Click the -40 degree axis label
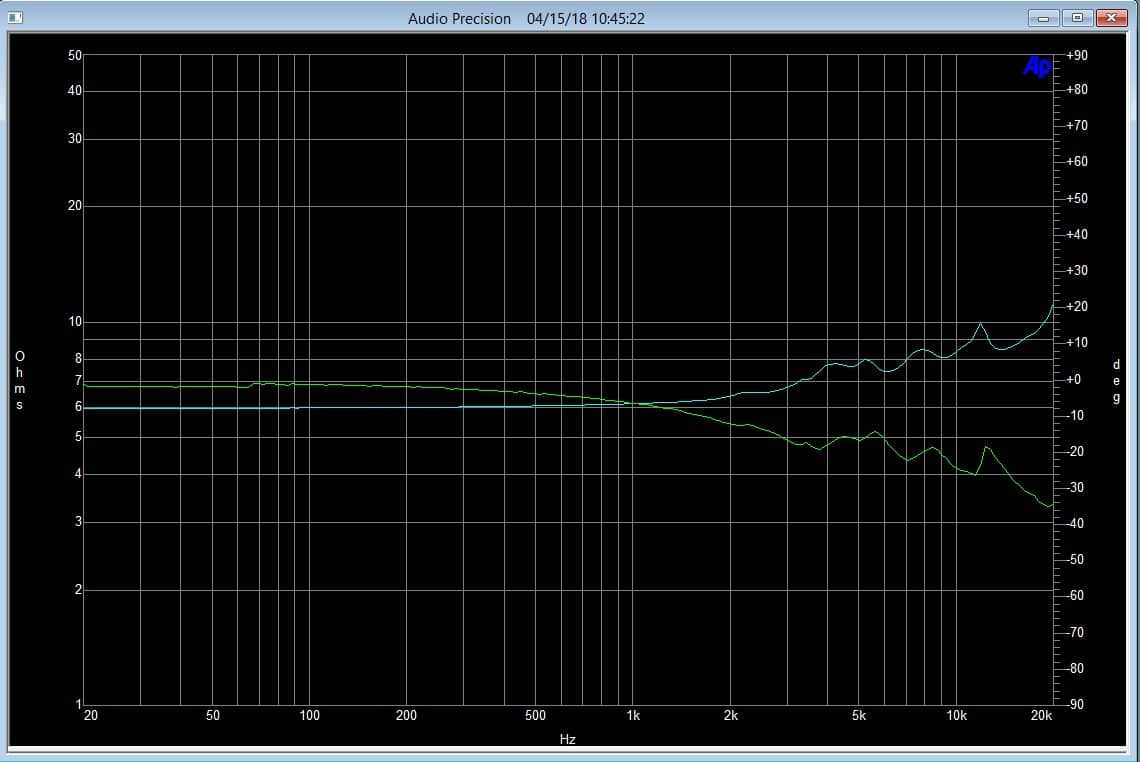 coord(1075,524)
